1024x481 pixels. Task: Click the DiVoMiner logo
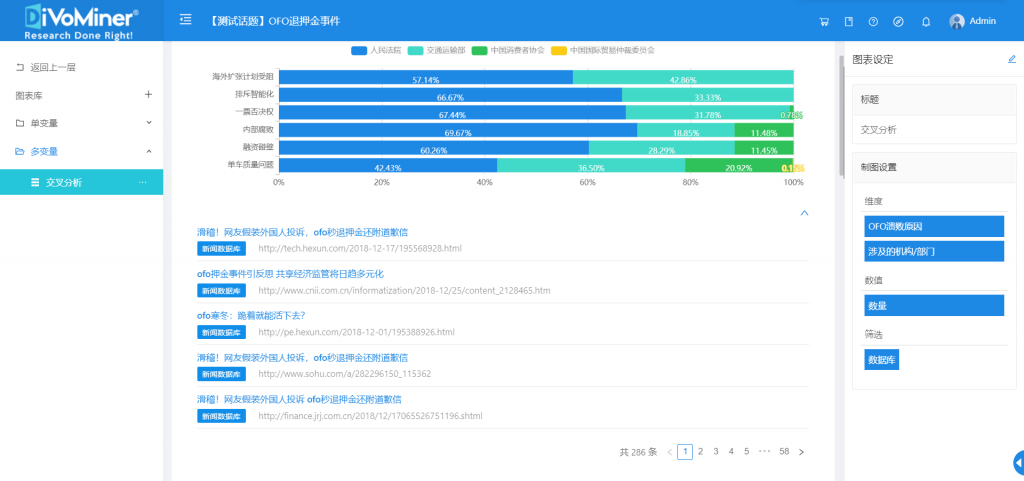[x=81, y=20]
